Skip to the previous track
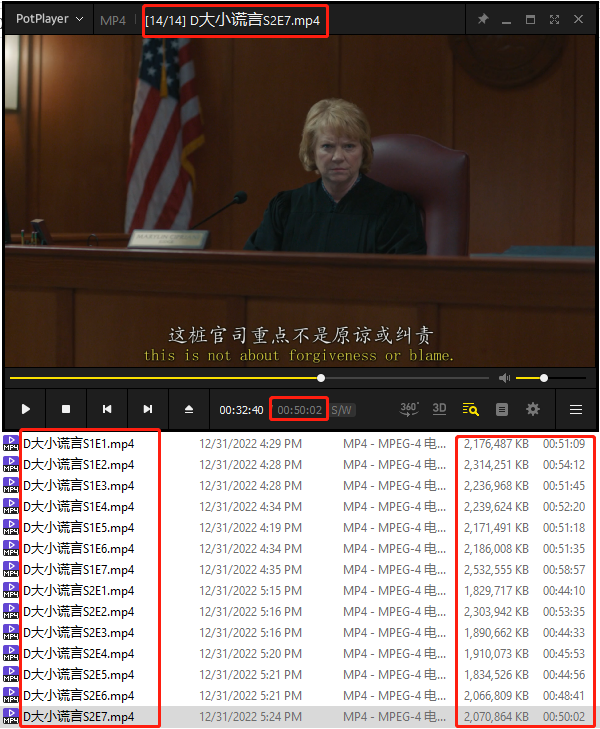 coord(107,409)
